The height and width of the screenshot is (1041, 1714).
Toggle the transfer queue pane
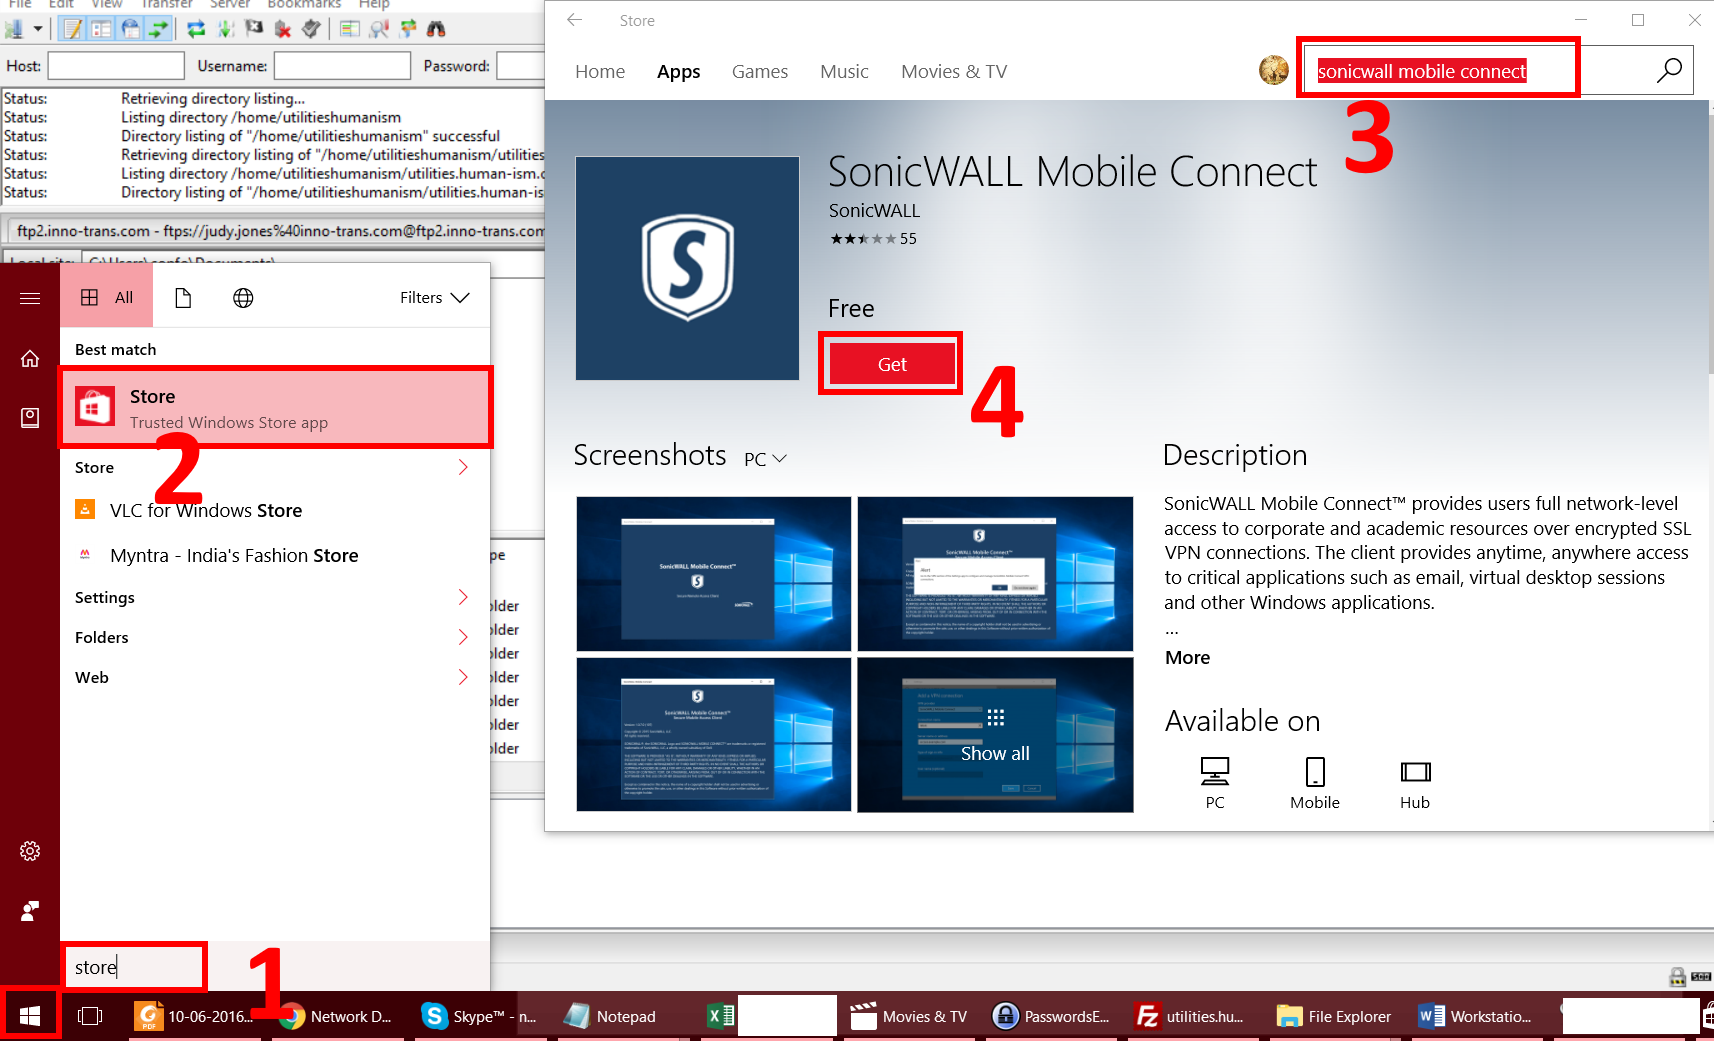[158, 28]
